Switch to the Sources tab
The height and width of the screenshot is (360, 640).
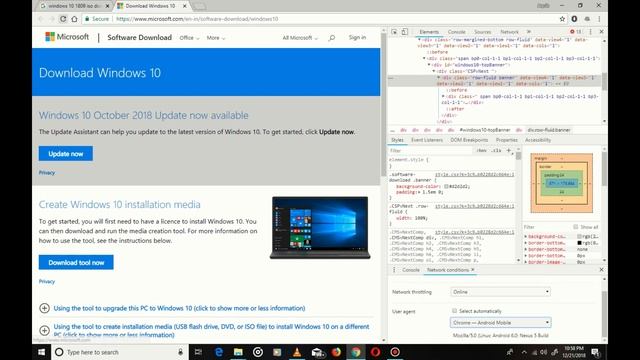[x=482, y=32]
